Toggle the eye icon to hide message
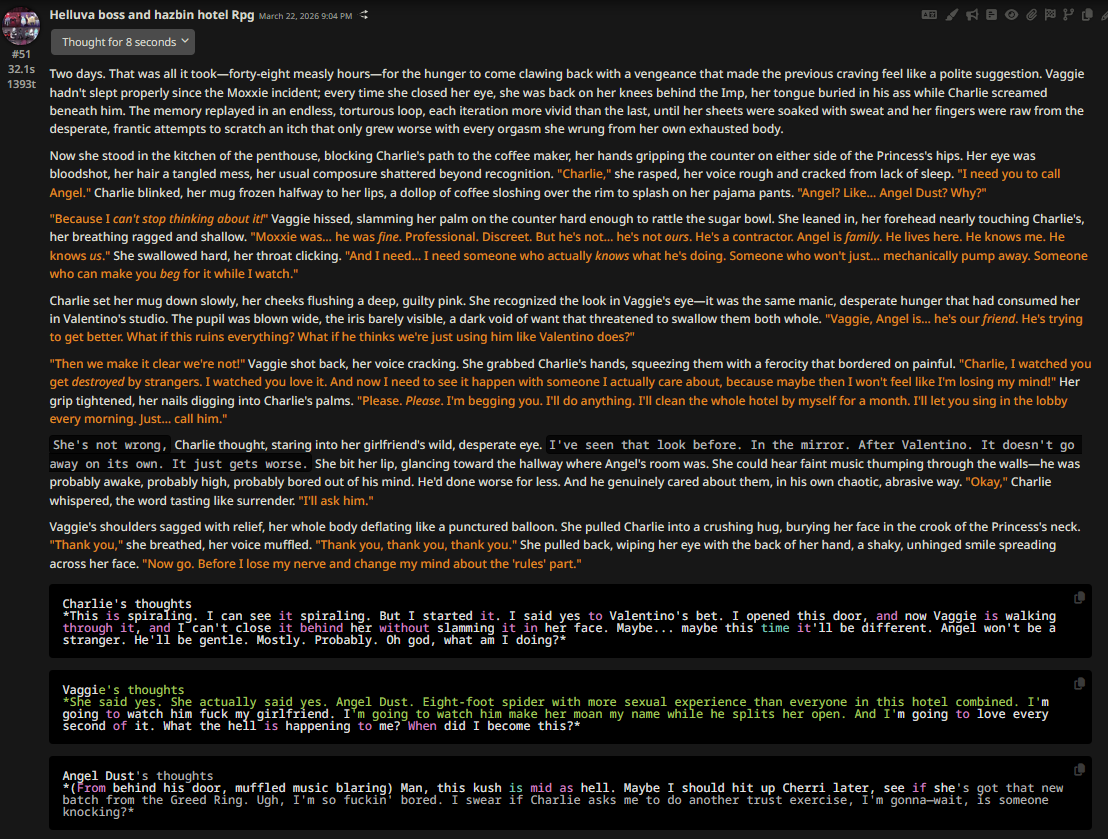Image resolution: width=1108 pixels, height=839 pixels. click(1012, 15)
